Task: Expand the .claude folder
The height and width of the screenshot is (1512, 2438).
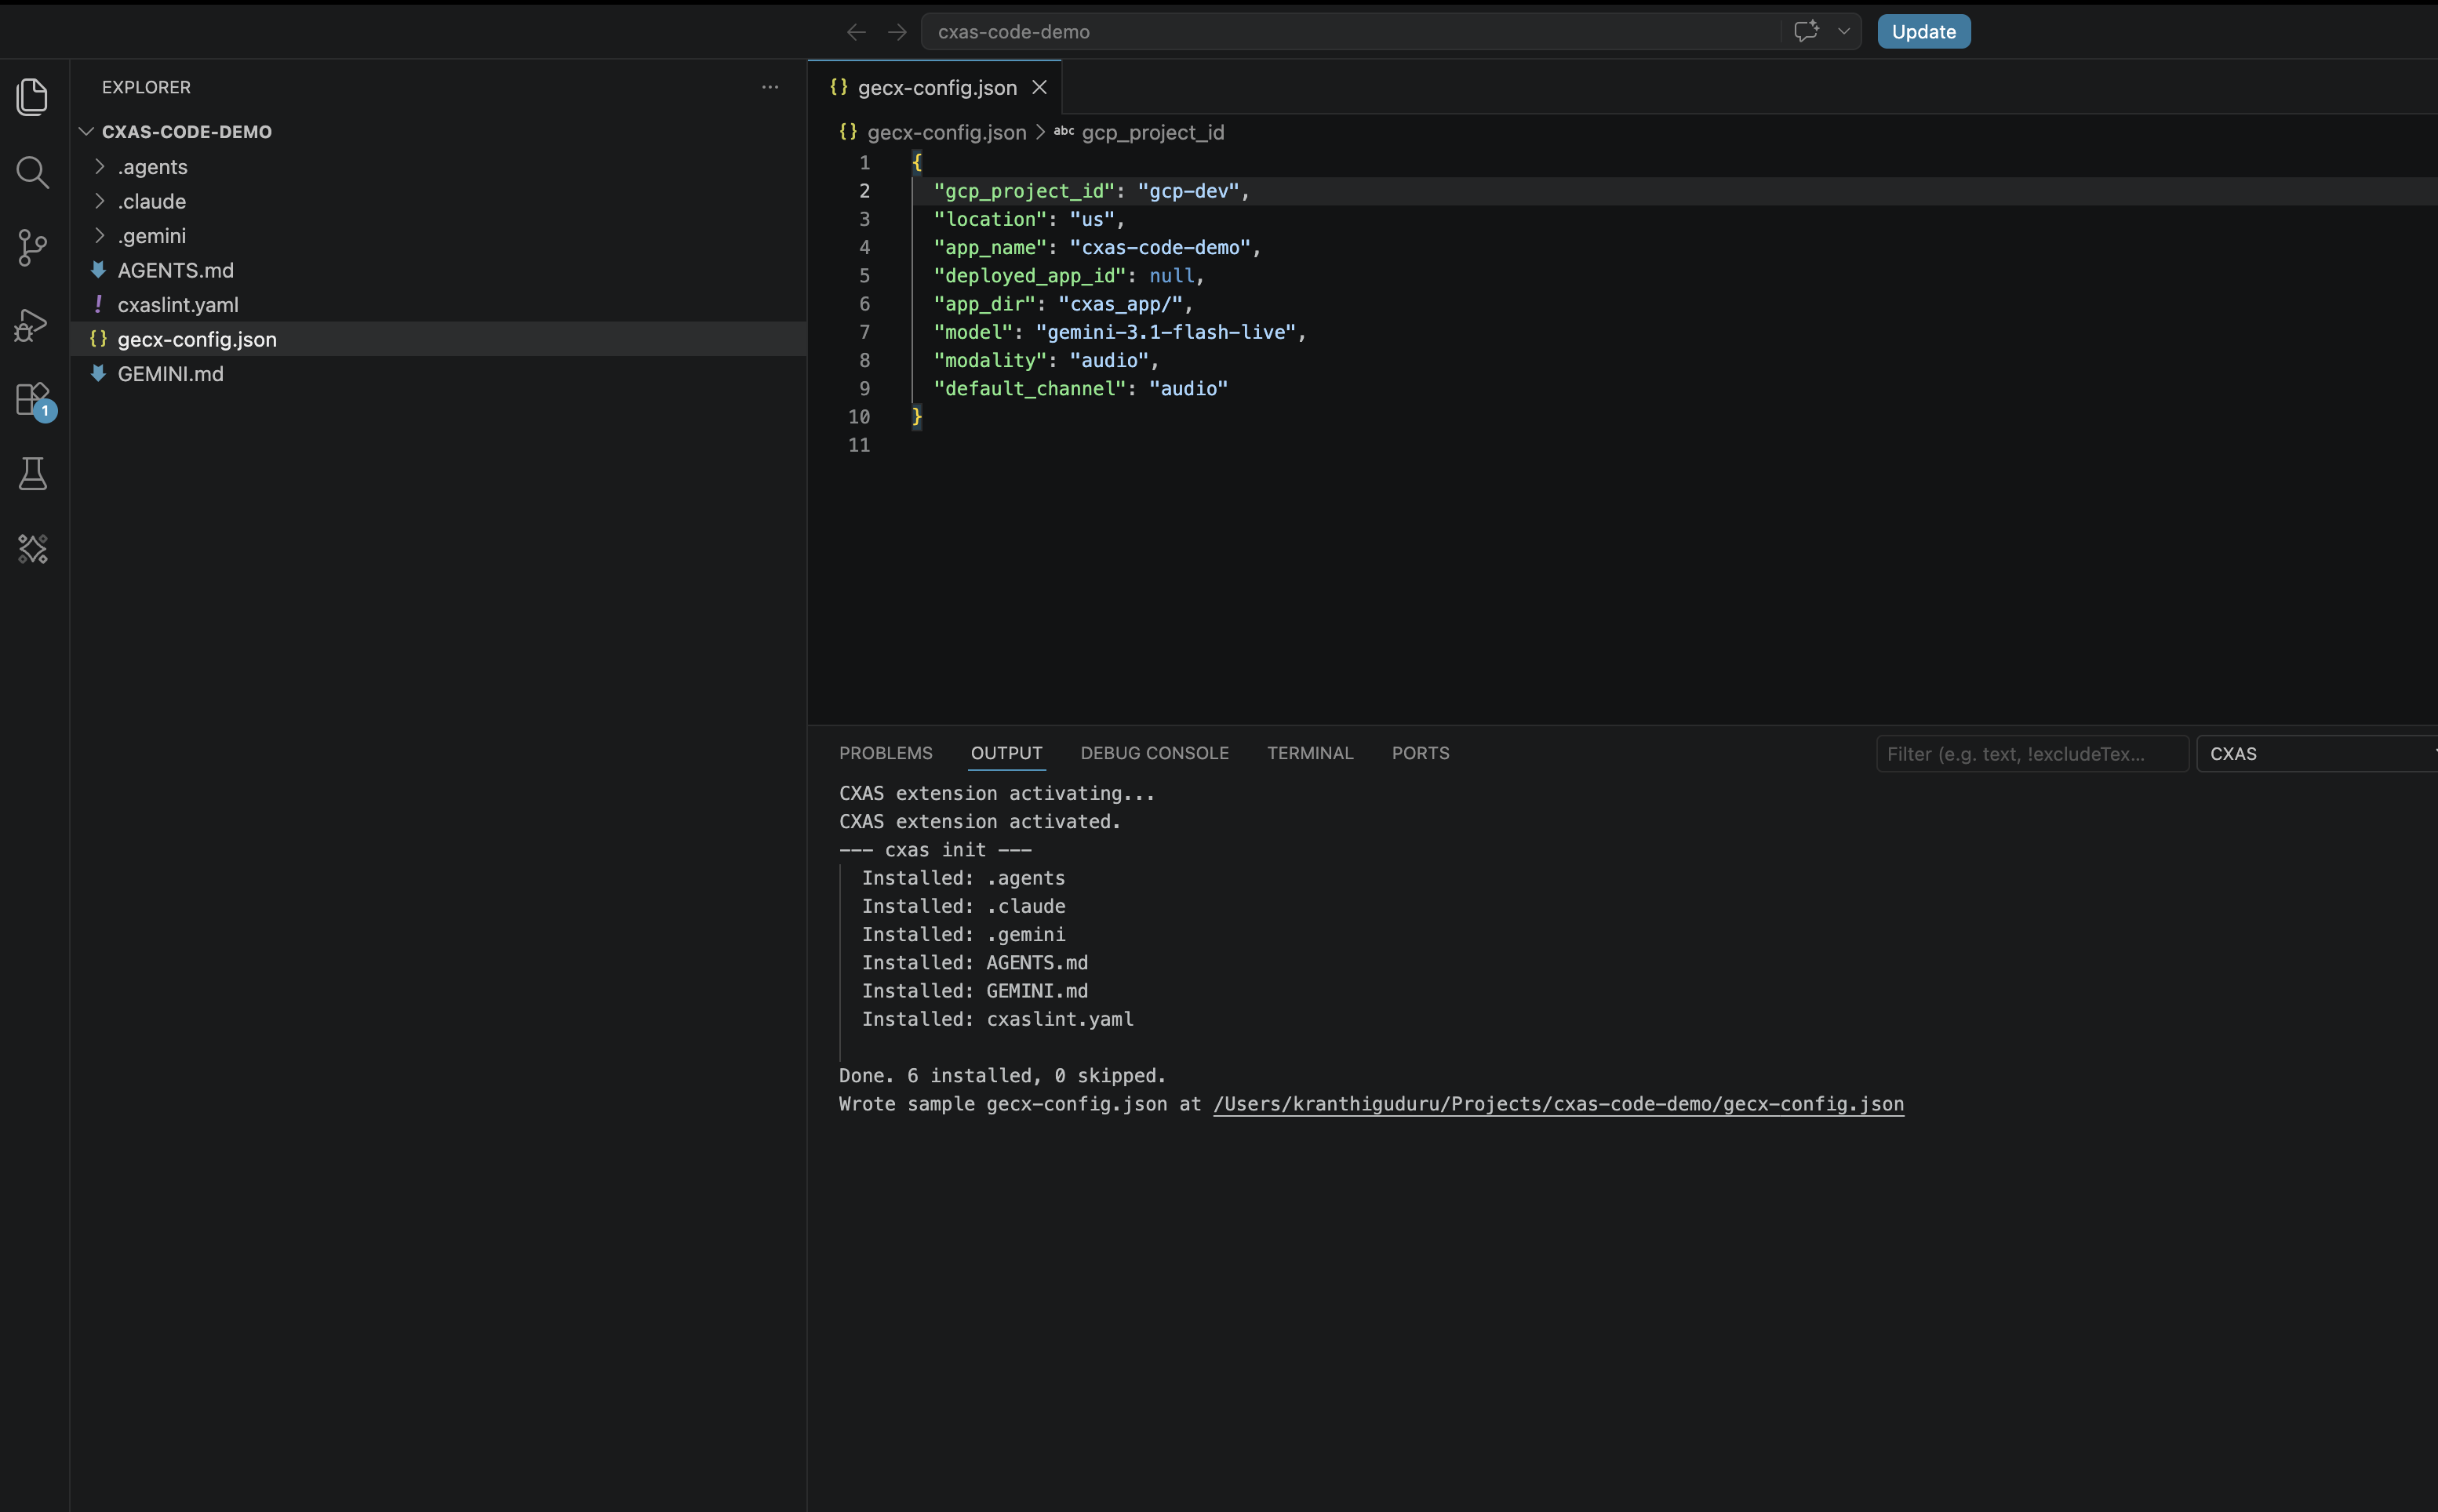Action: click(x=99, y=201)
